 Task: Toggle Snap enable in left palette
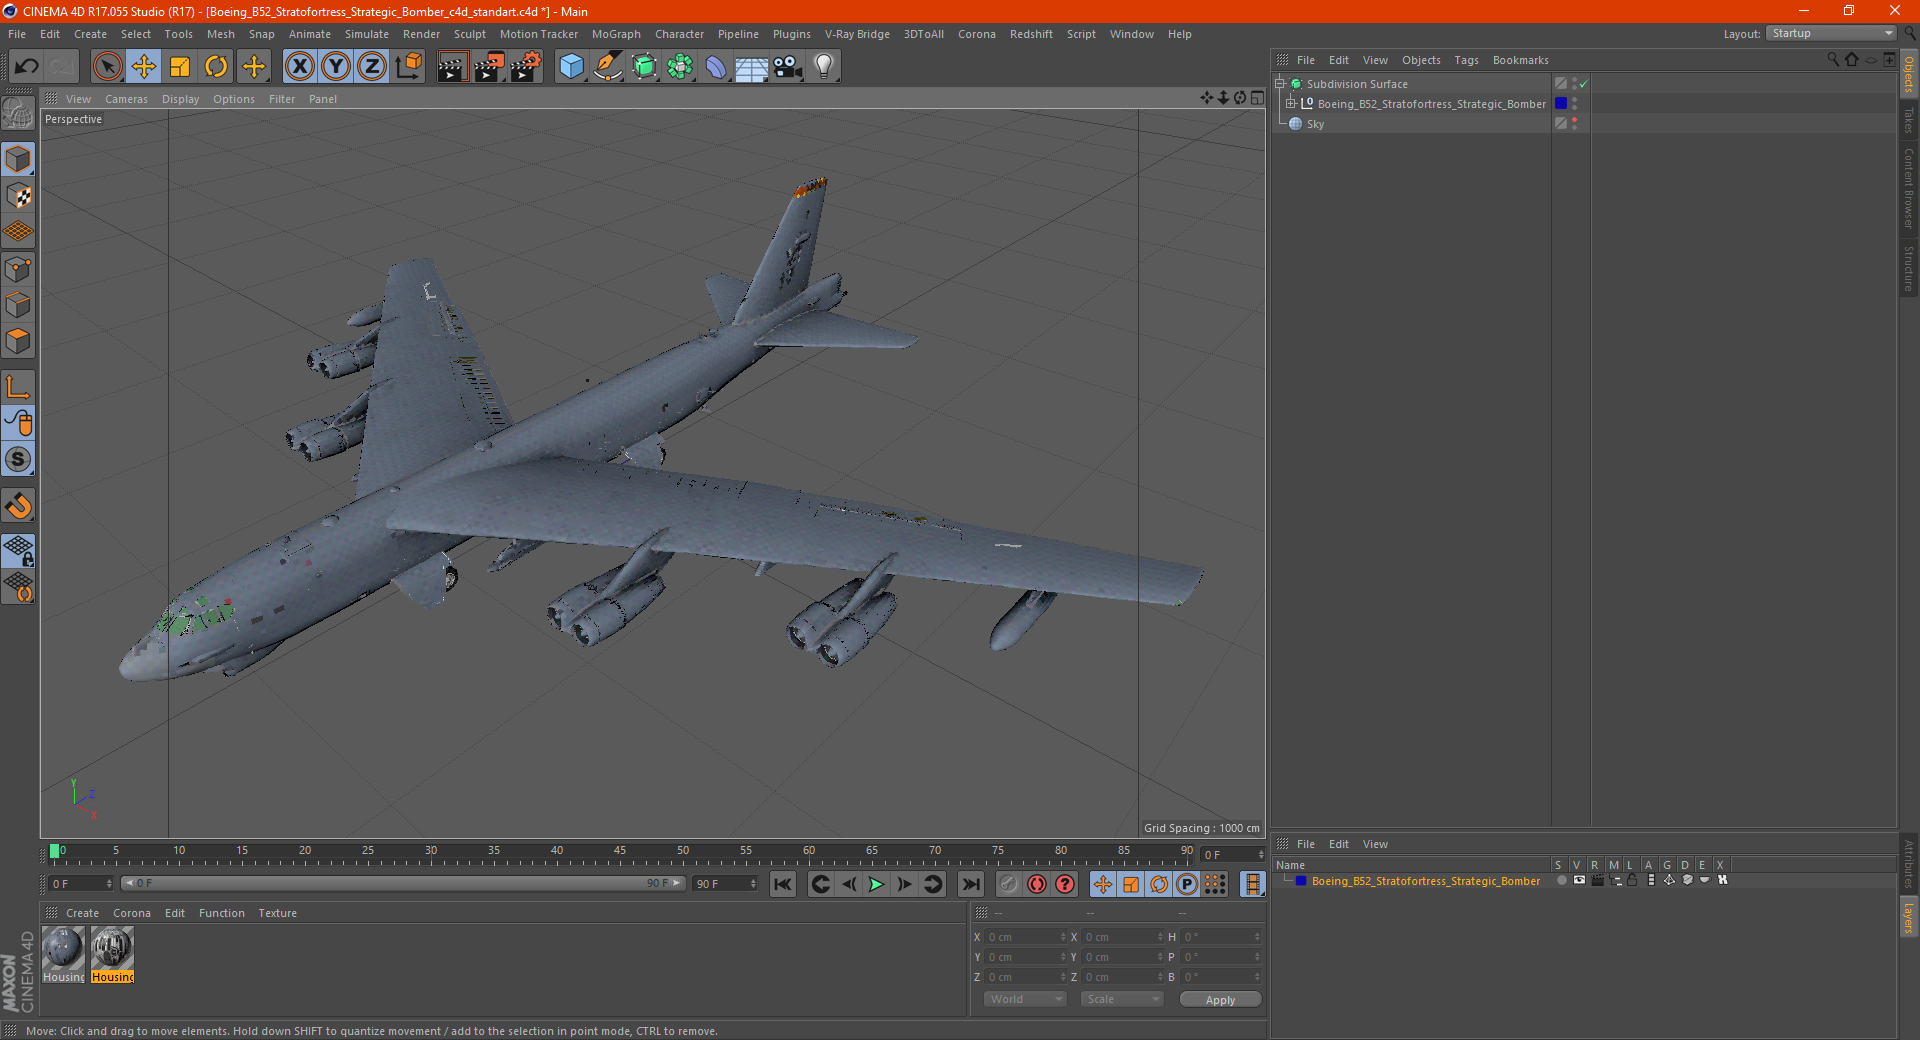pyautogui.click(x=18, y=460)
